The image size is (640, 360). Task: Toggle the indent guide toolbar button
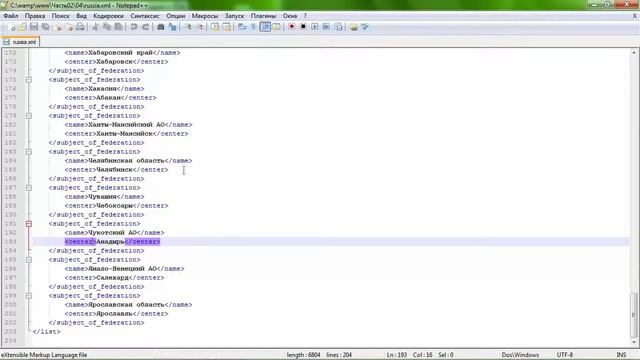click(x=265, y=27)
